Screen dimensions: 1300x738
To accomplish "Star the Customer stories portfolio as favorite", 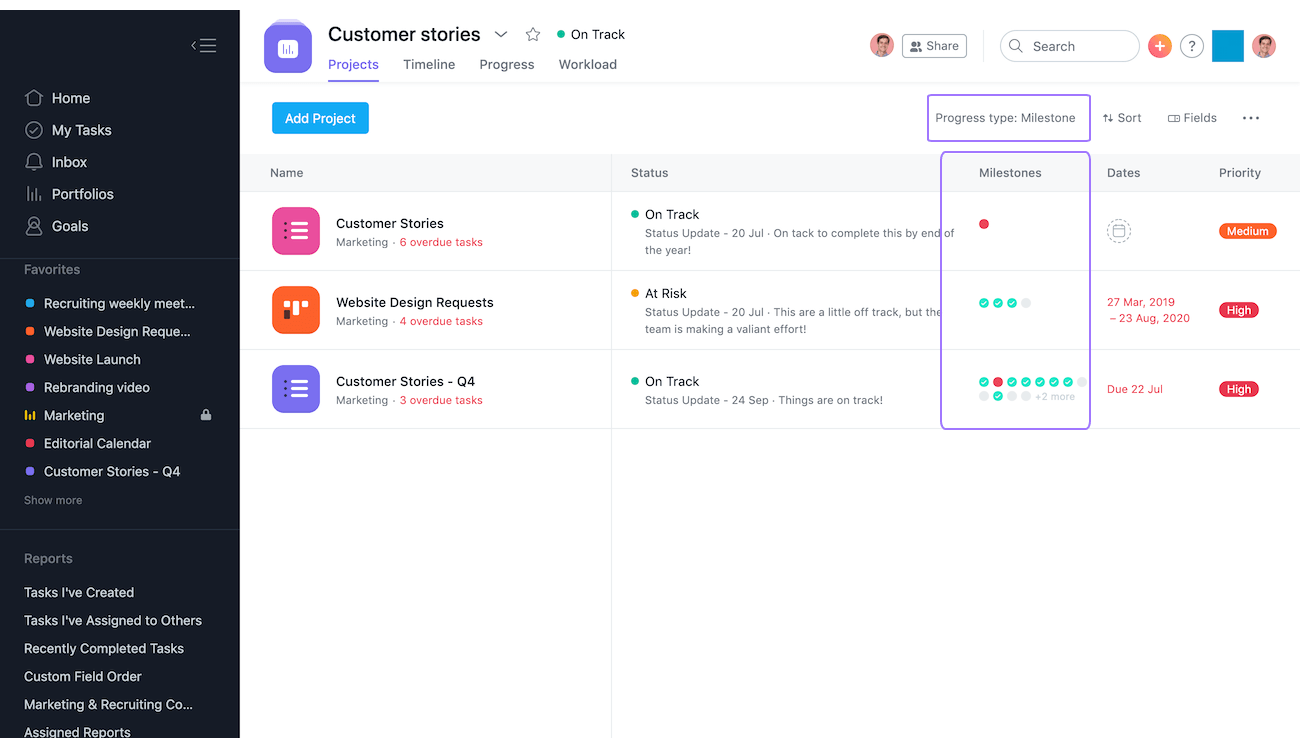I will tap(533, 35).
